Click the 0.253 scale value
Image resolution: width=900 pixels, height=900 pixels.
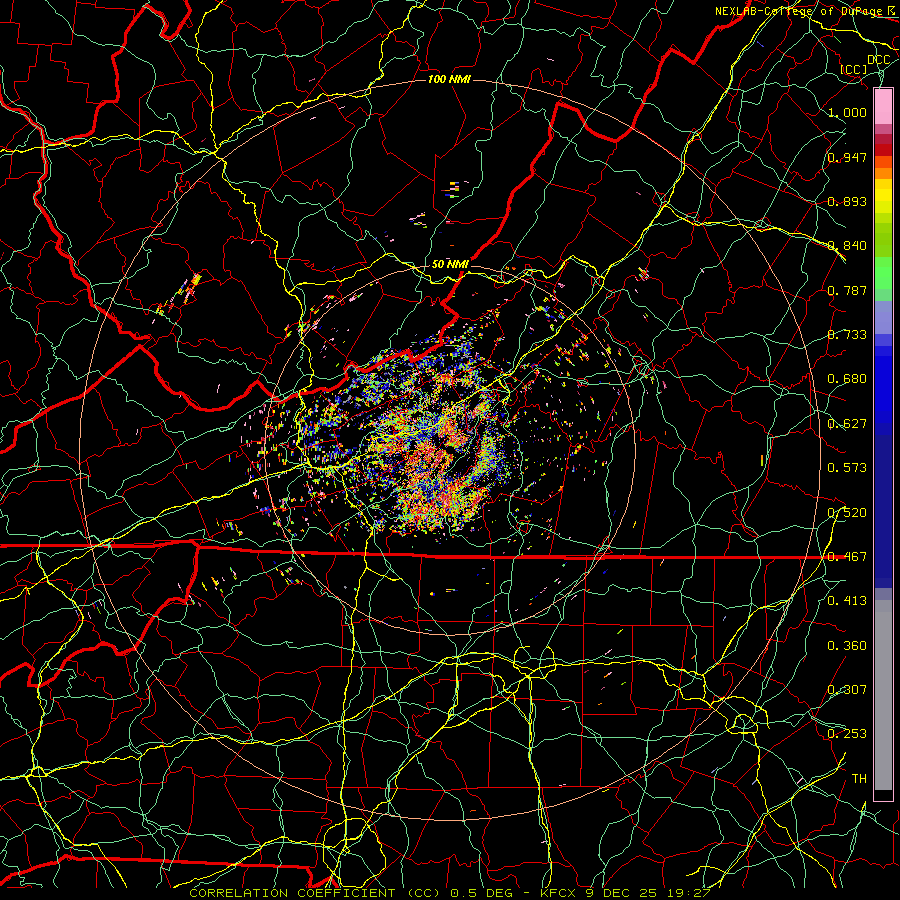[847, 734]
